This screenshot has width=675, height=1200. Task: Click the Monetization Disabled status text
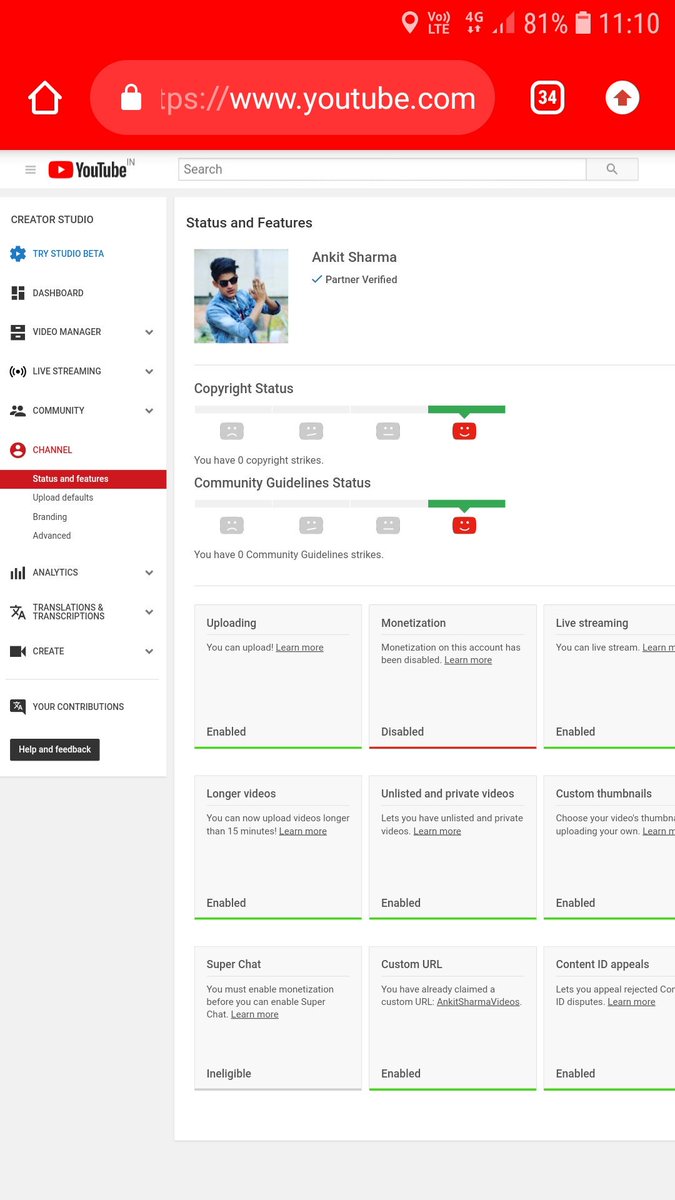point(403,732)
